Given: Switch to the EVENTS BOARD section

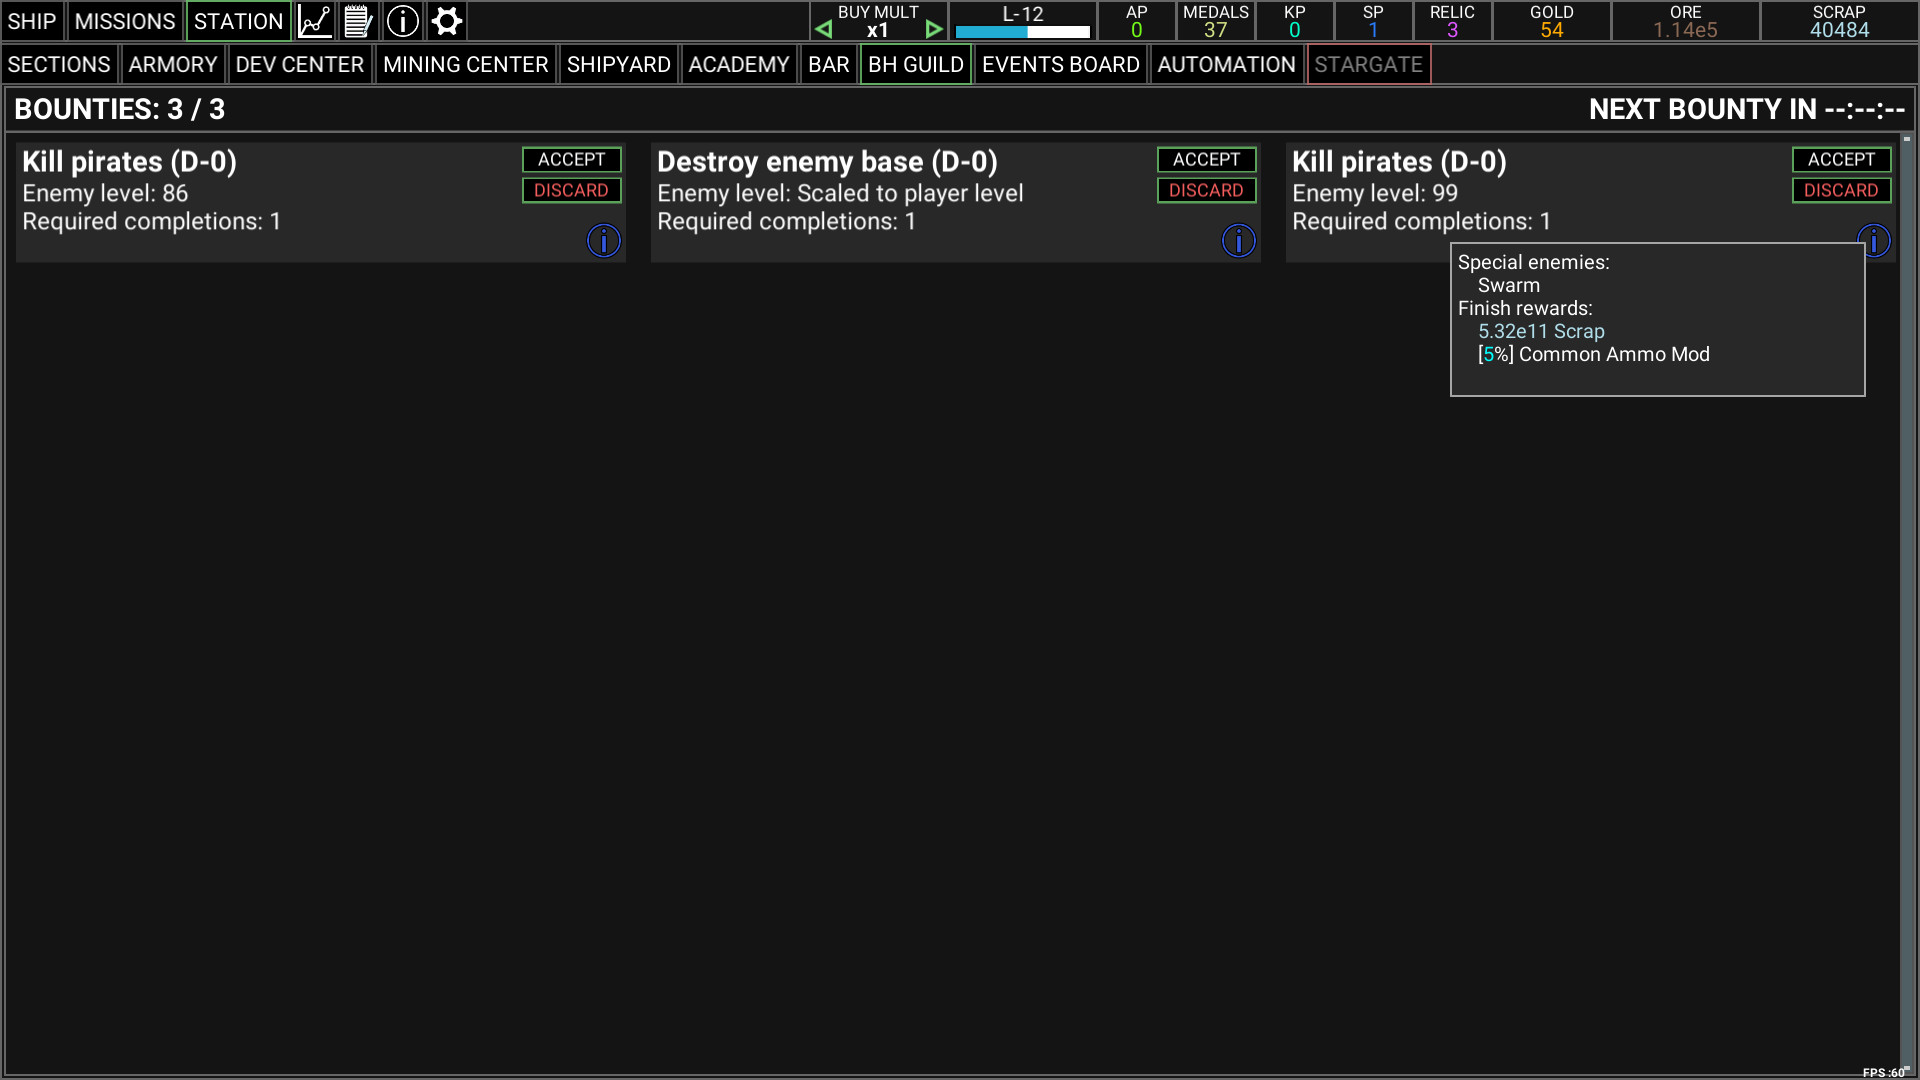Looking at the screenshot, I should click(1060, 64).
